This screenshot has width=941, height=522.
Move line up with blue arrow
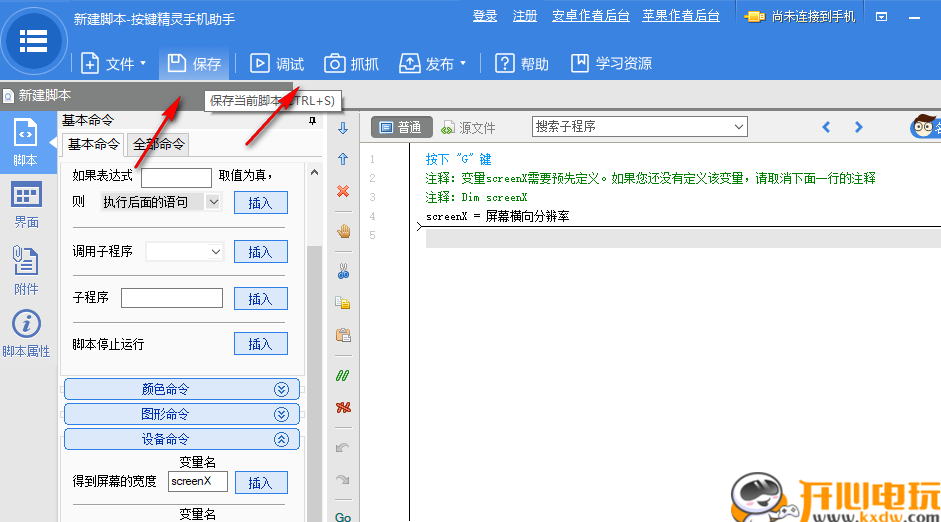tap(343, 159)
